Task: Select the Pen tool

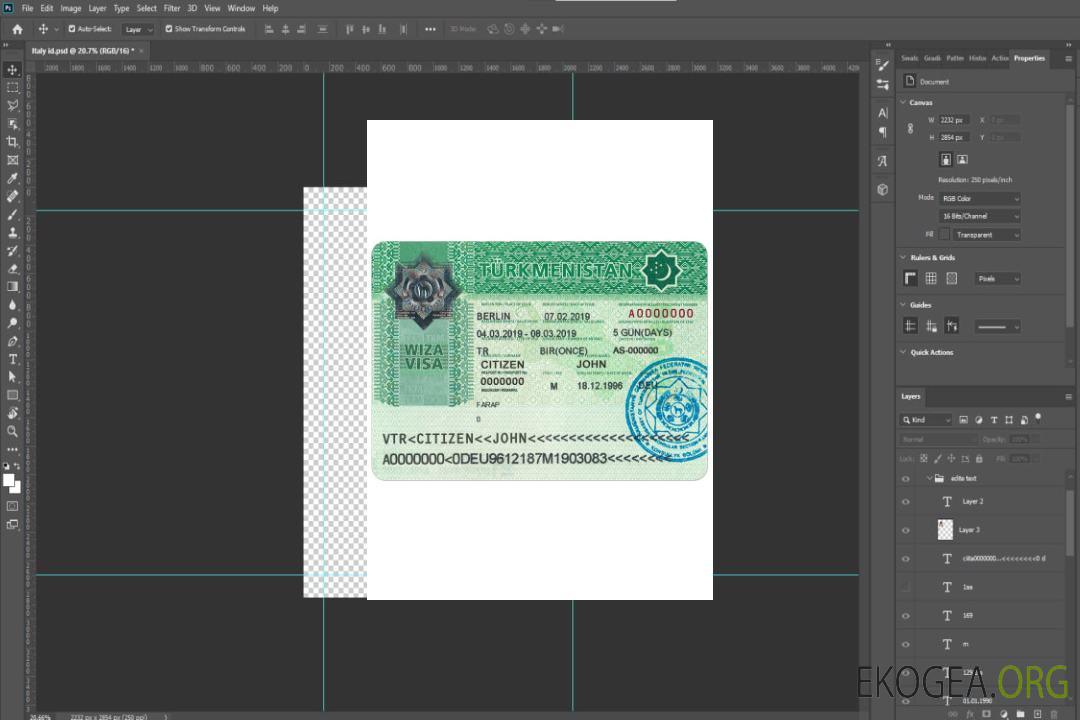Action: point(12,341)
